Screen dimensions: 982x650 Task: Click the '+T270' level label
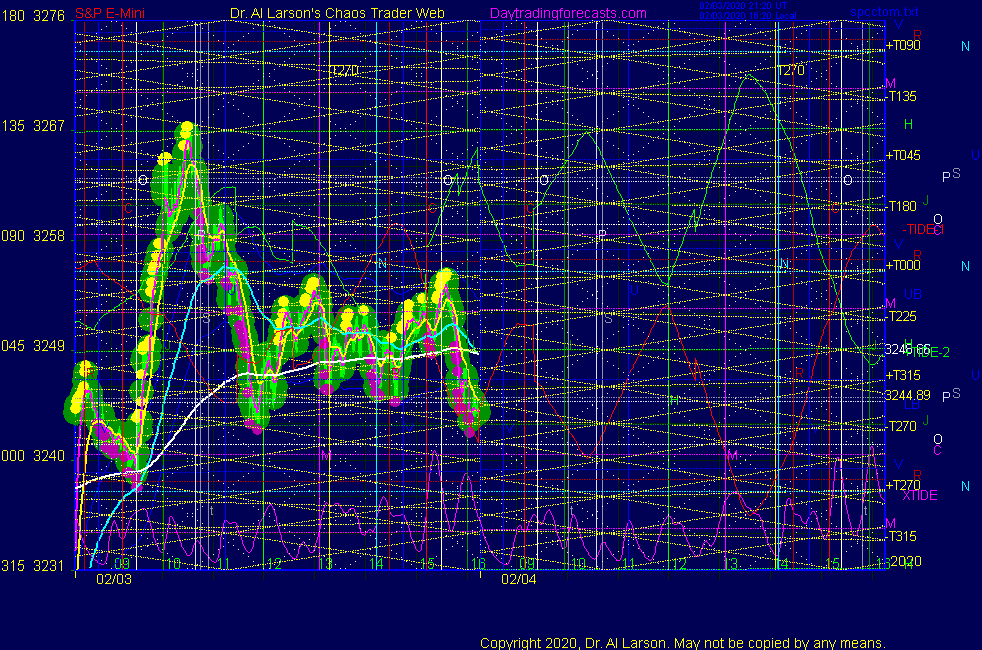[902, 485]
